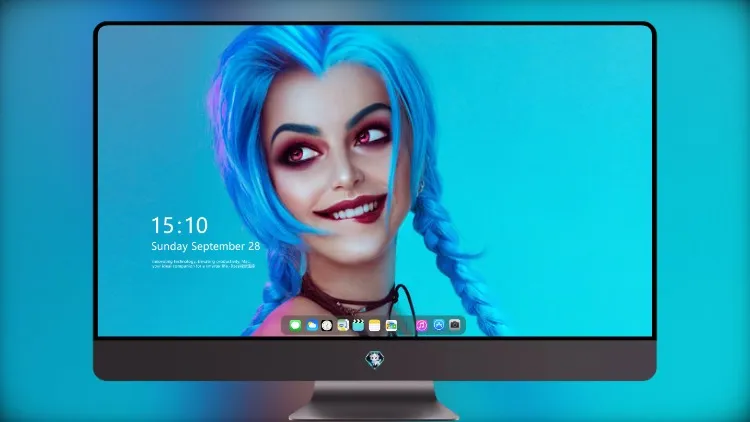Open the Weather app with cloud icon
This screenshot has width=750, height=422.
tap(311, 325)
